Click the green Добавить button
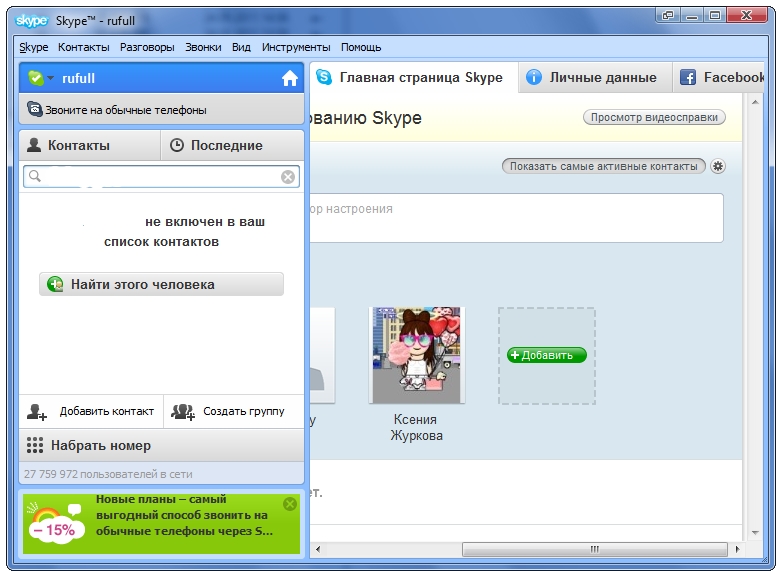 546,355
